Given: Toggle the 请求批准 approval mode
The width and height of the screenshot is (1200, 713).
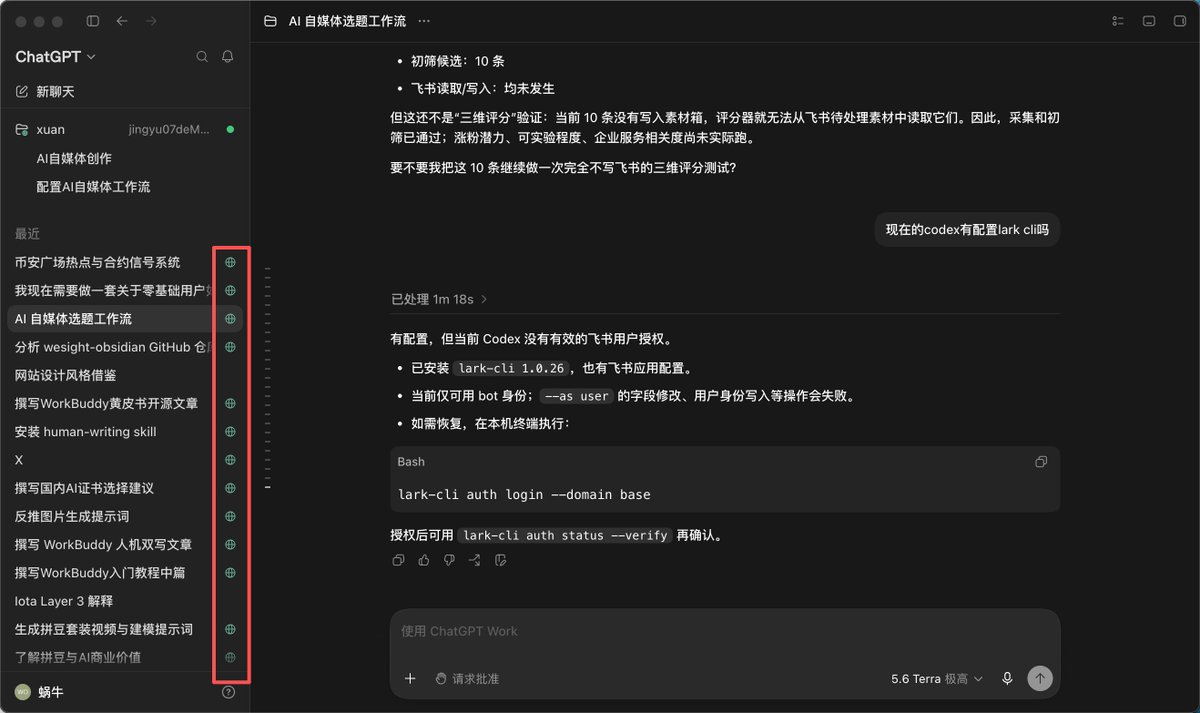Looking at the screenshot, I should (x=466, y=679).
